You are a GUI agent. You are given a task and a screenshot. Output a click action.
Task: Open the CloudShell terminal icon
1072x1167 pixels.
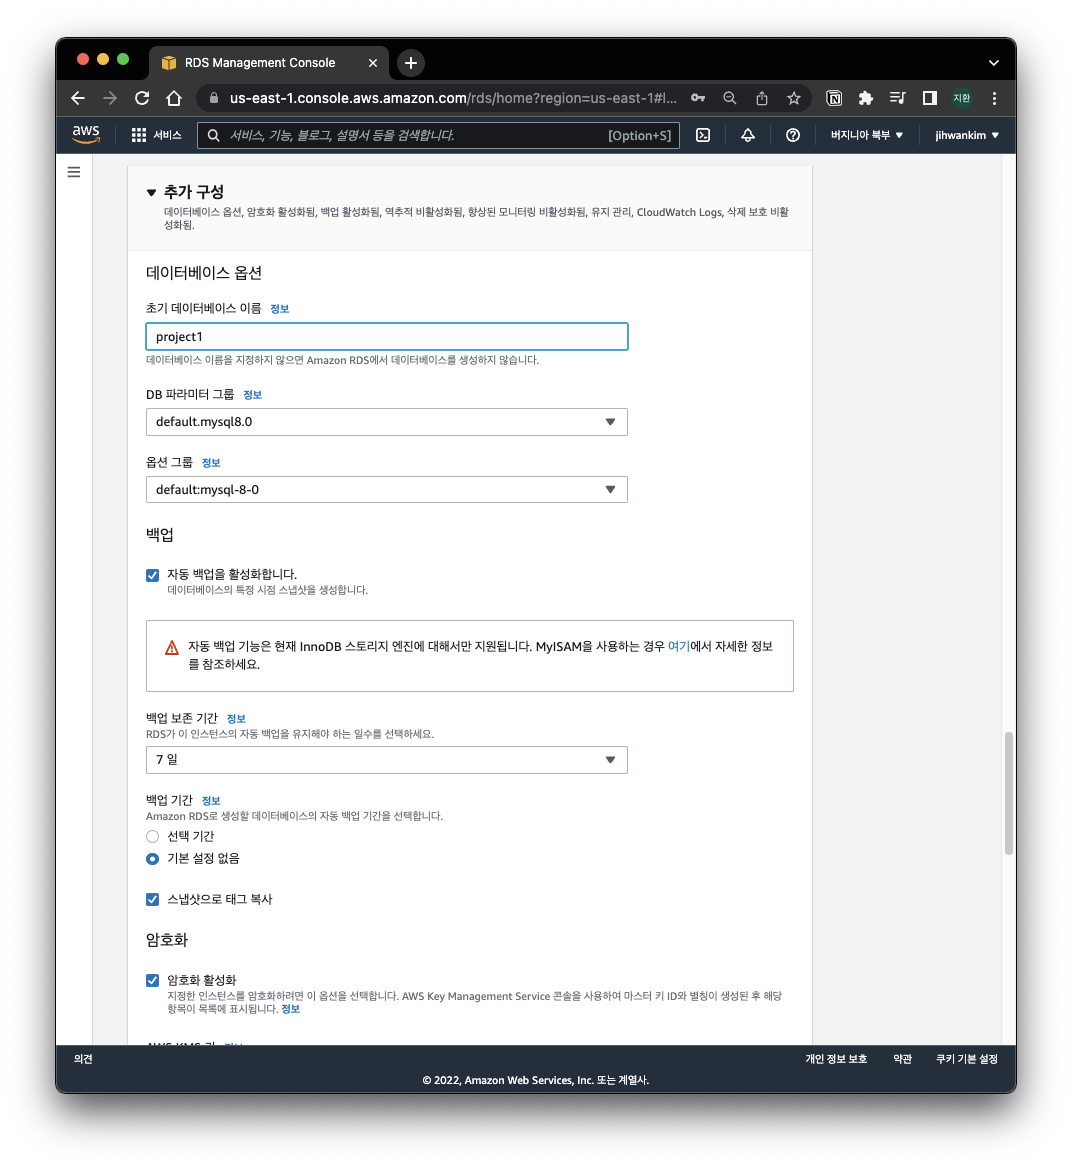pos(703,135)
